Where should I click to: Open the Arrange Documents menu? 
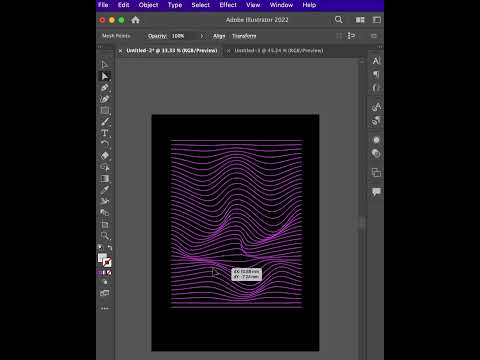tap(360, 20)
